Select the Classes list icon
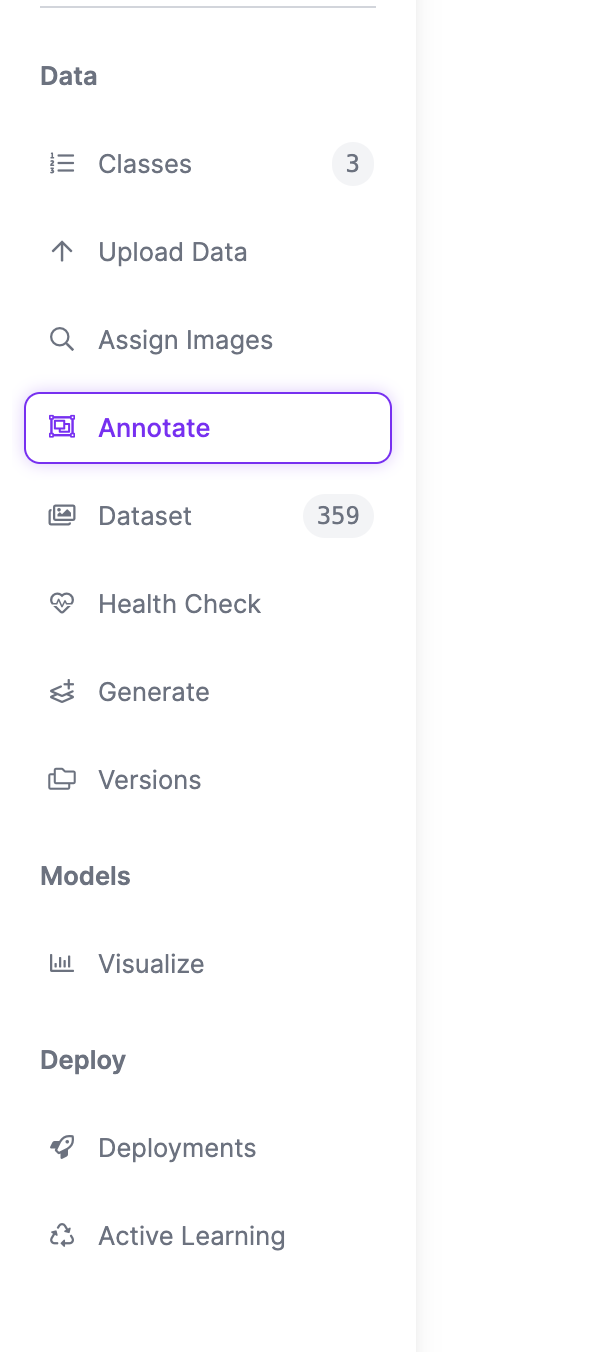The width and height of the screenshot is (606, 1352). click(62, 164)
